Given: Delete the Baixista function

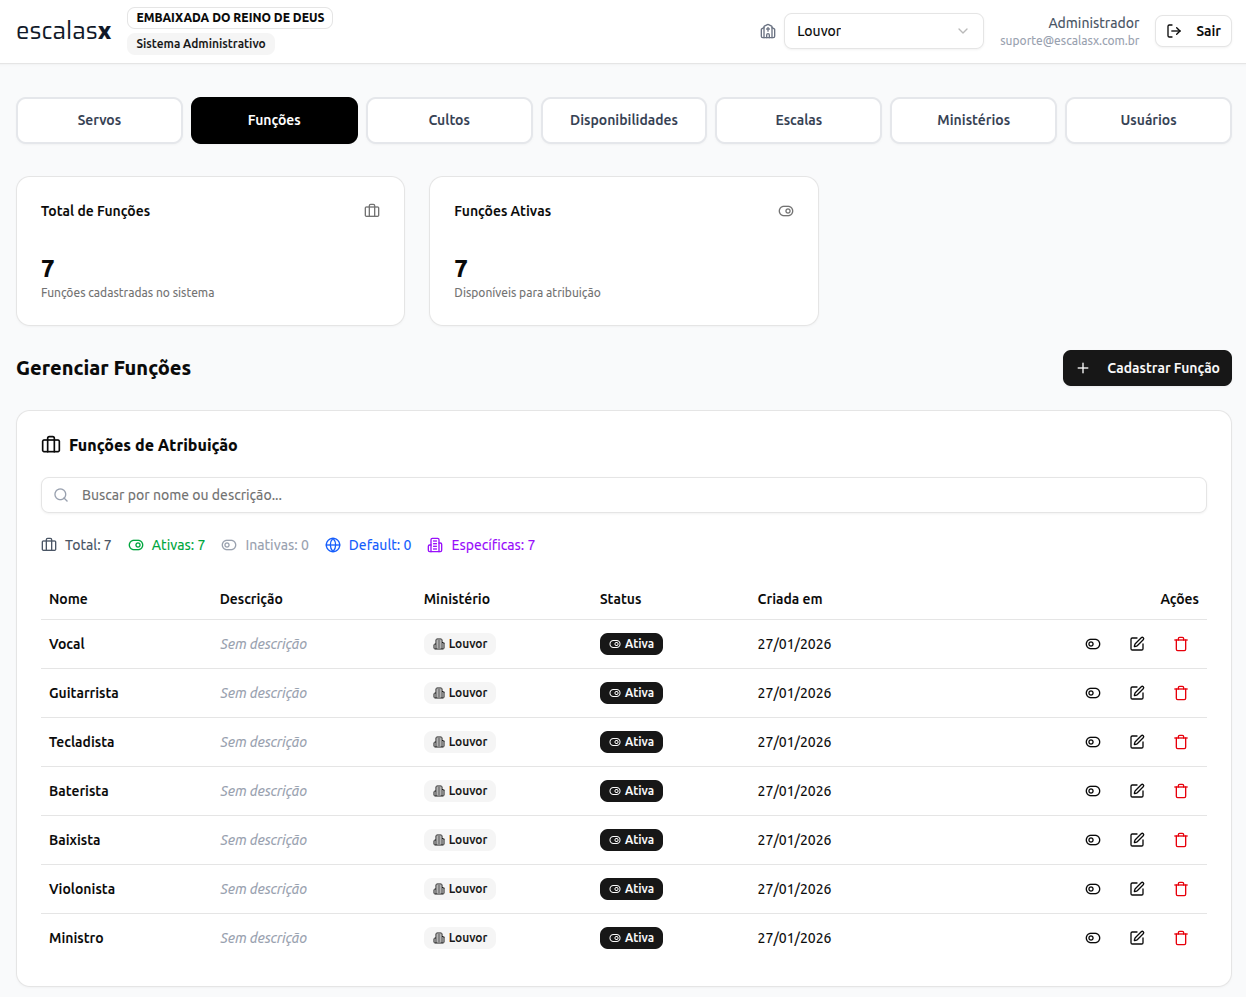Looking at the screenshot, I should [x=1180, y=840].
